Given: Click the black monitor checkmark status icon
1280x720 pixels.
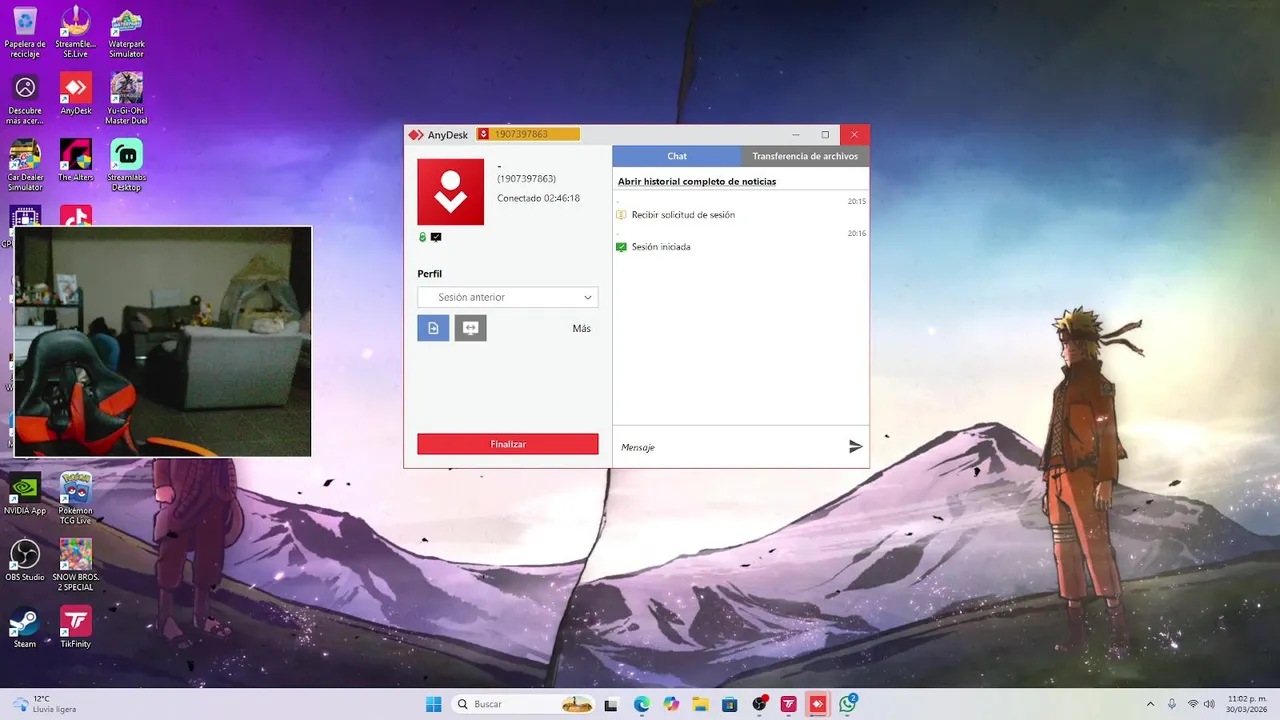Looking at the screenshot, I should tap(436, 237).
